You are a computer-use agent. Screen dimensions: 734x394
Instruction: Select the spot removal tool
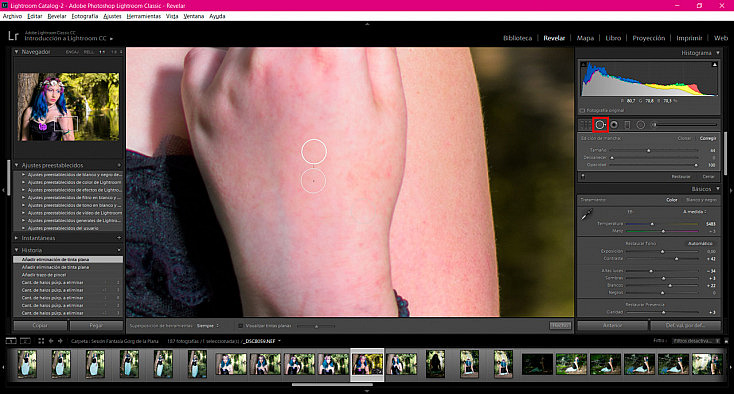600,125
